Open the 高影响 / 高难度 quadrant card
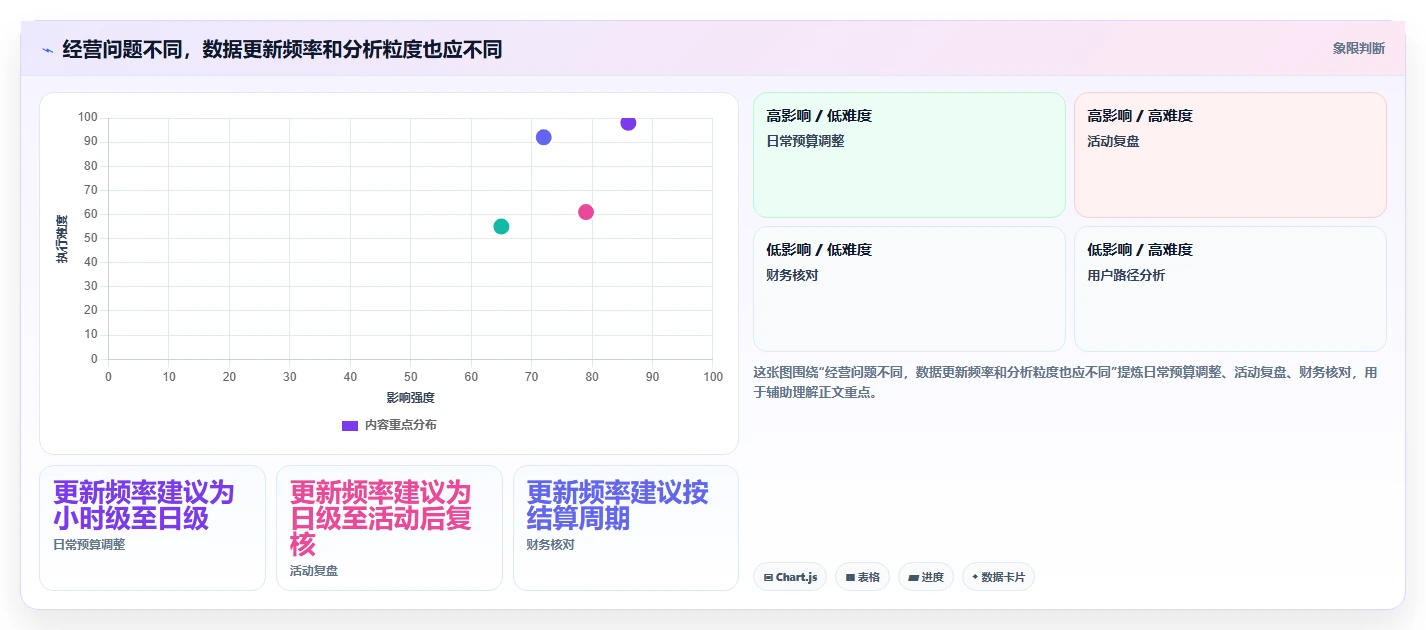Image resolution: width=1426 pixels, height=630 pixels. click(1230, 155)
